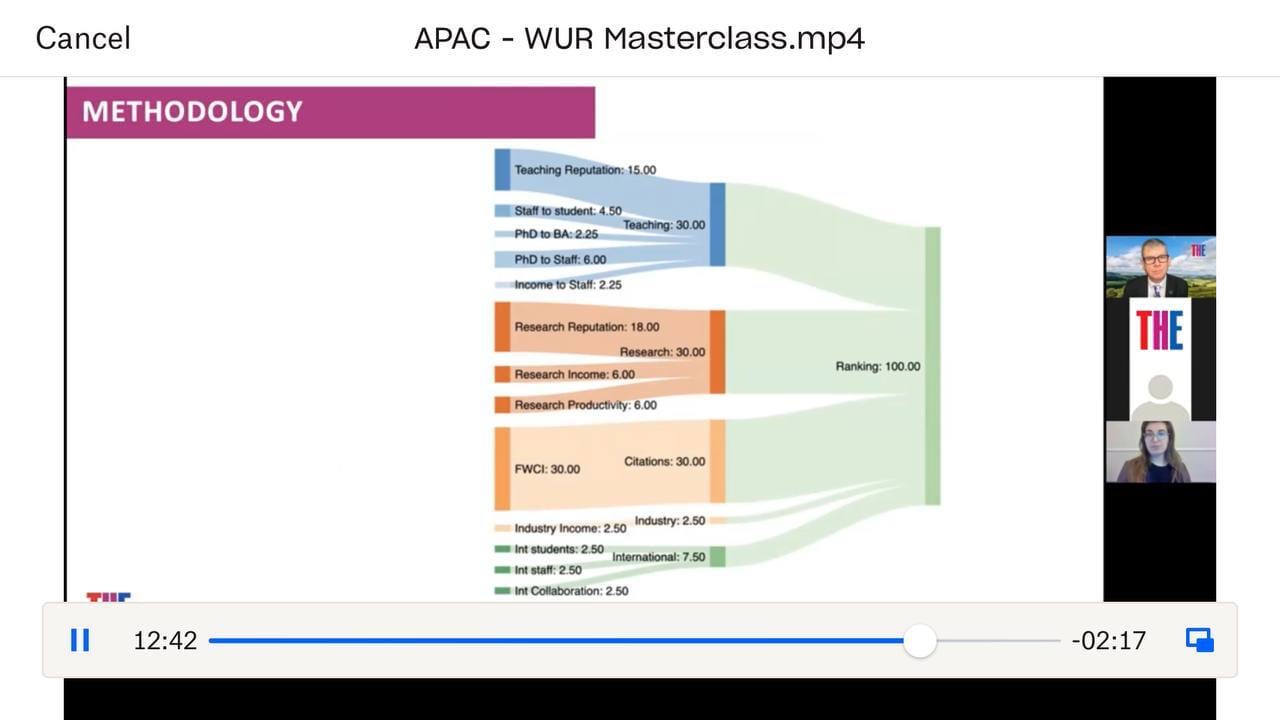Screen dimensions: 1280x720
Task: Click the Citations: 30.00 node
Action: point(717,461)
